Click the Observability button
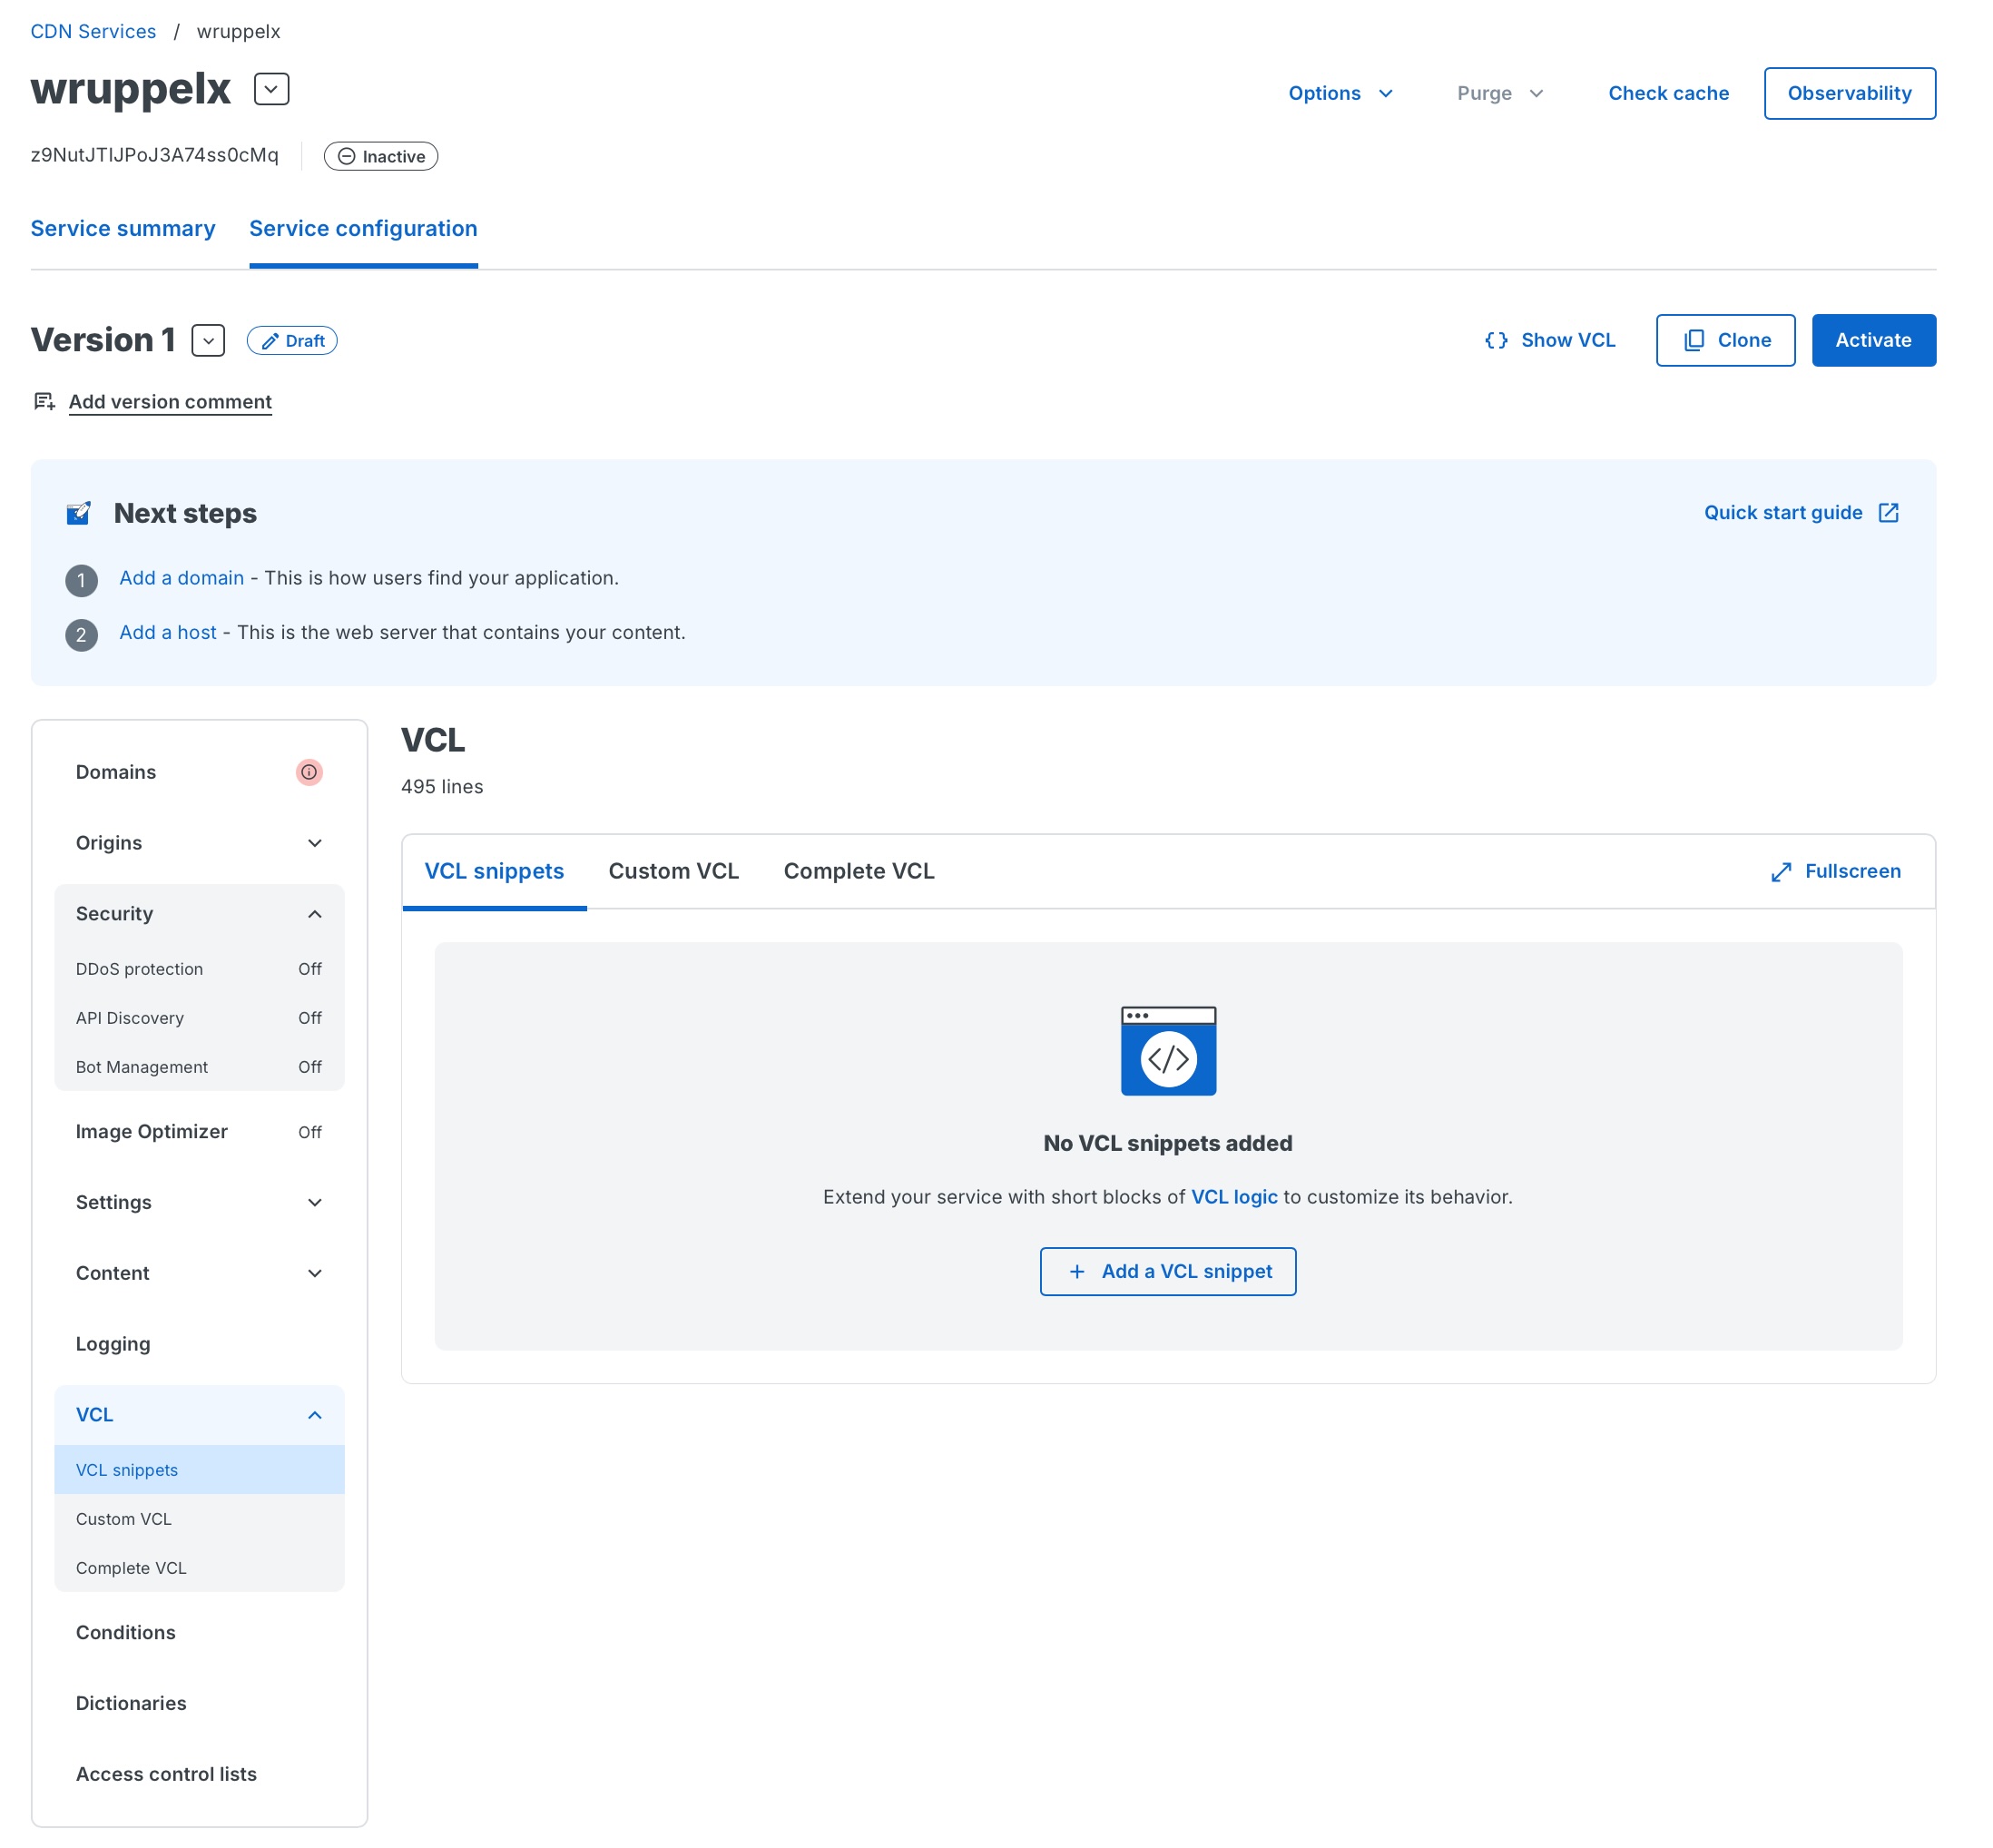 pyautogui.click(x=1849, y=93)
